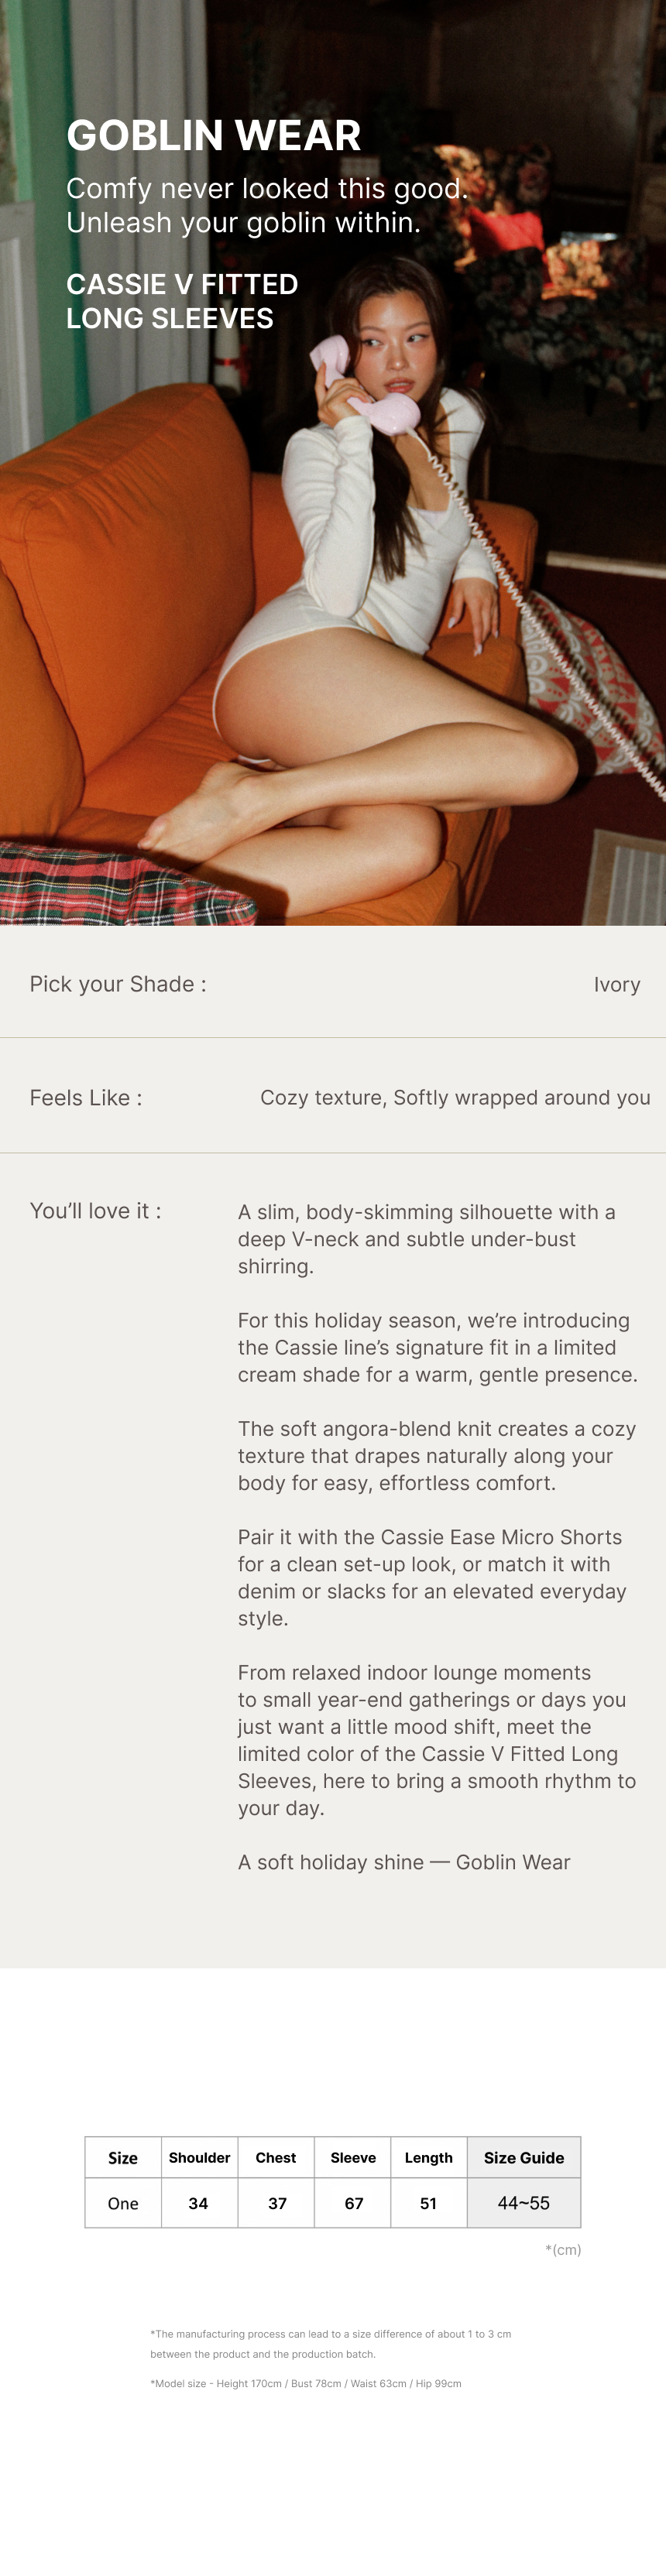The width and height of the screenshot is (666, 2576).
Task: Click the Cassie Ease Micro Shorts paragraph
Action: click(x=432, y=1577)
